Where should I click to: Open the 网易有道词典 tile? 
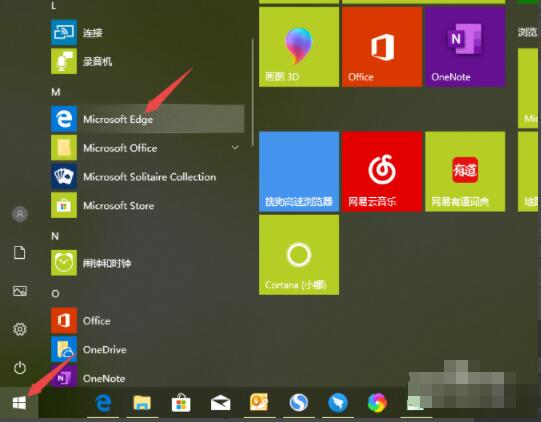pos(465,171)
